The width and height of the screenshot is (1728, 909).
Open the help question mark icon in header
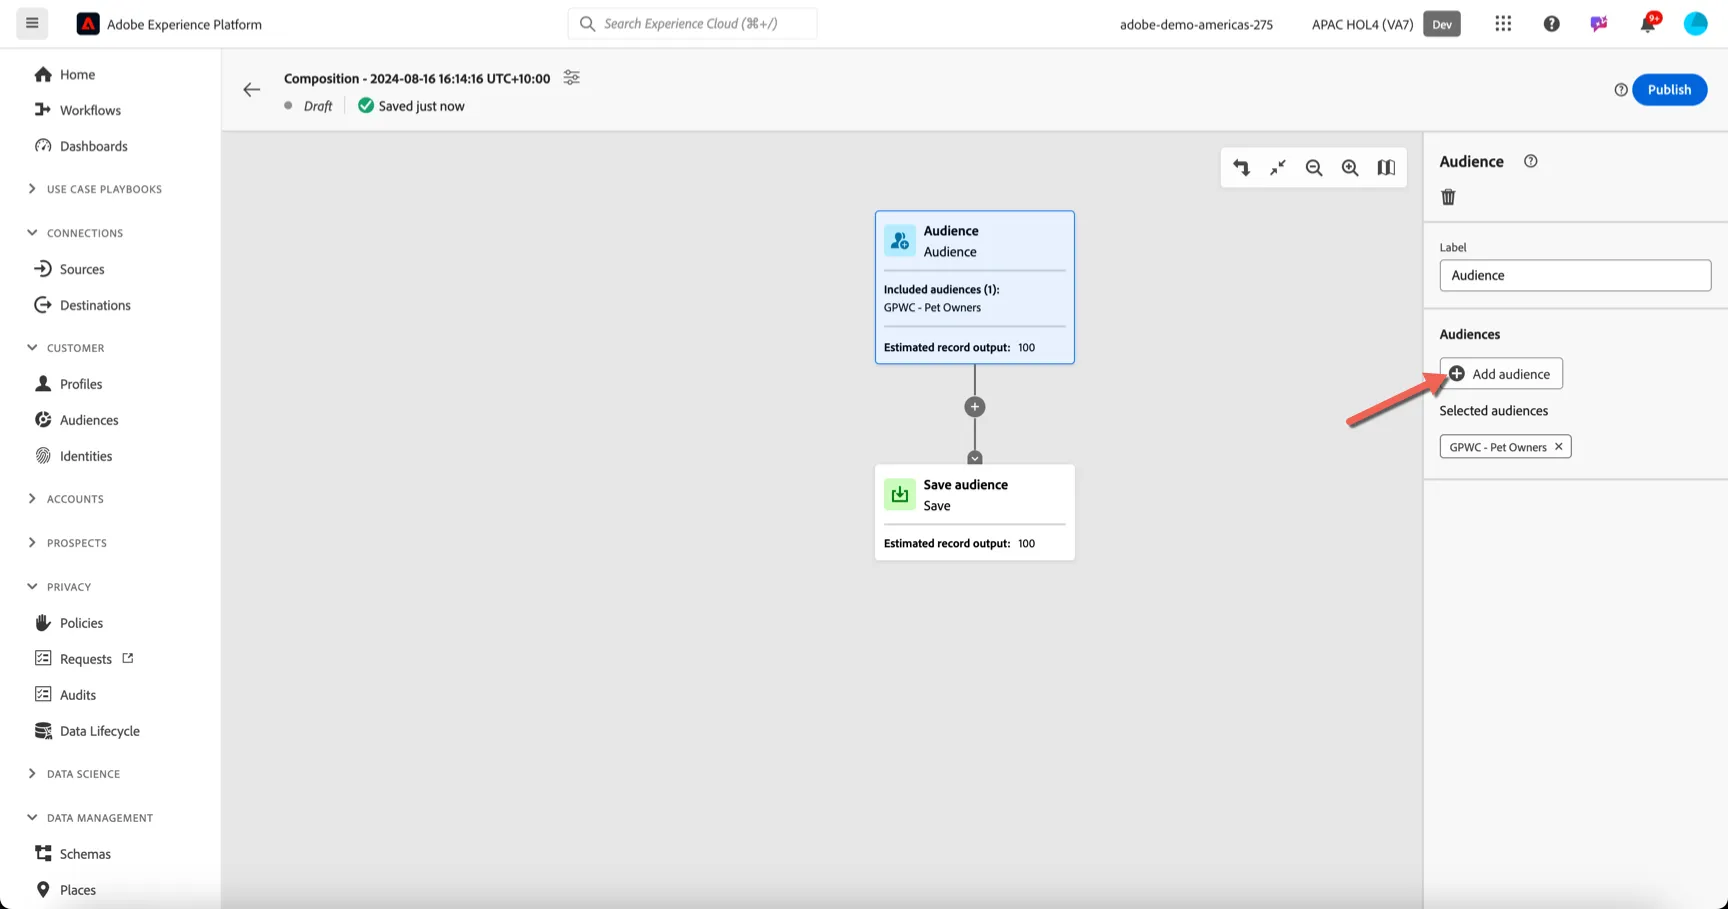[1551, 24]
